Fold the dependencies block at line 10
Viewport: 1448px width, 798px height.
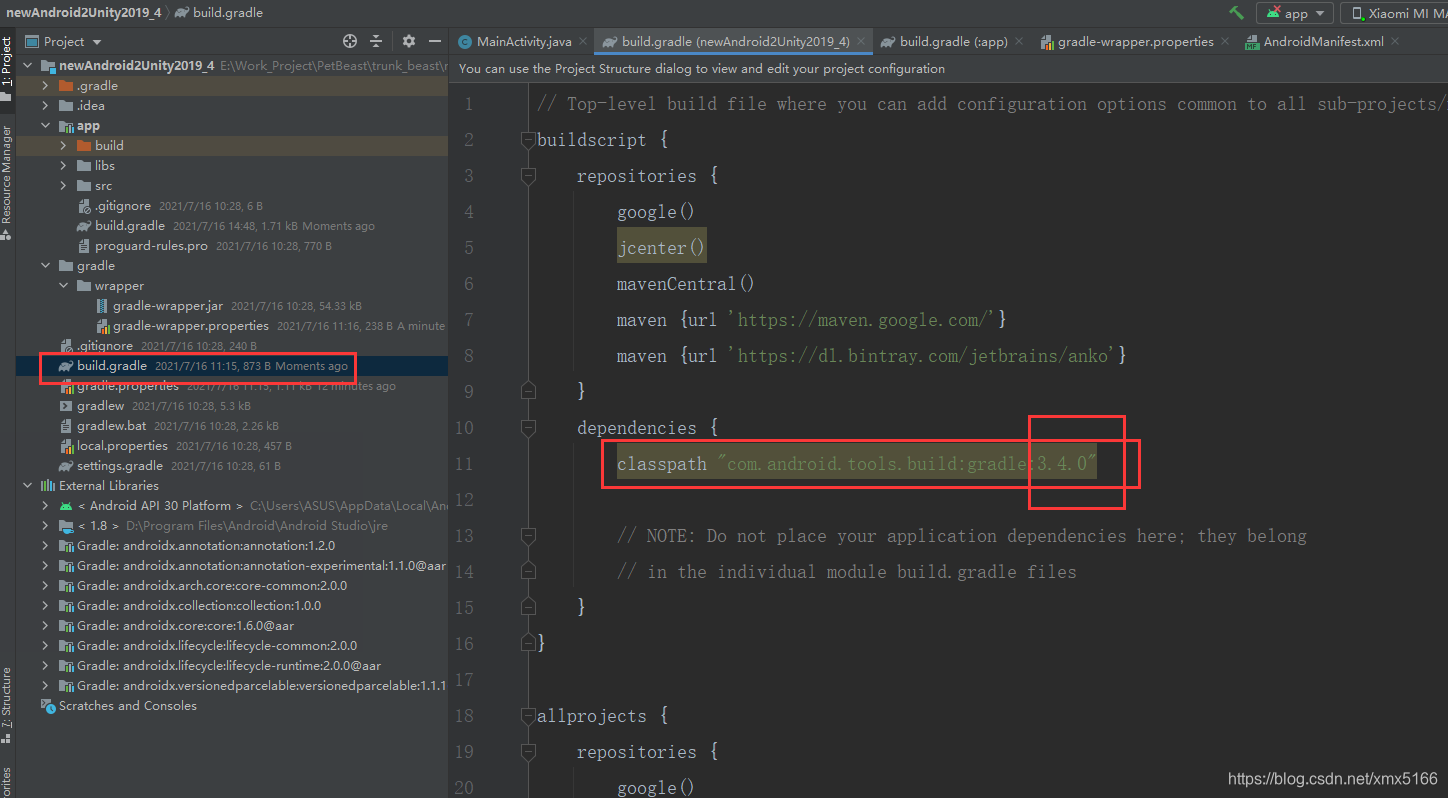(528, 428)
